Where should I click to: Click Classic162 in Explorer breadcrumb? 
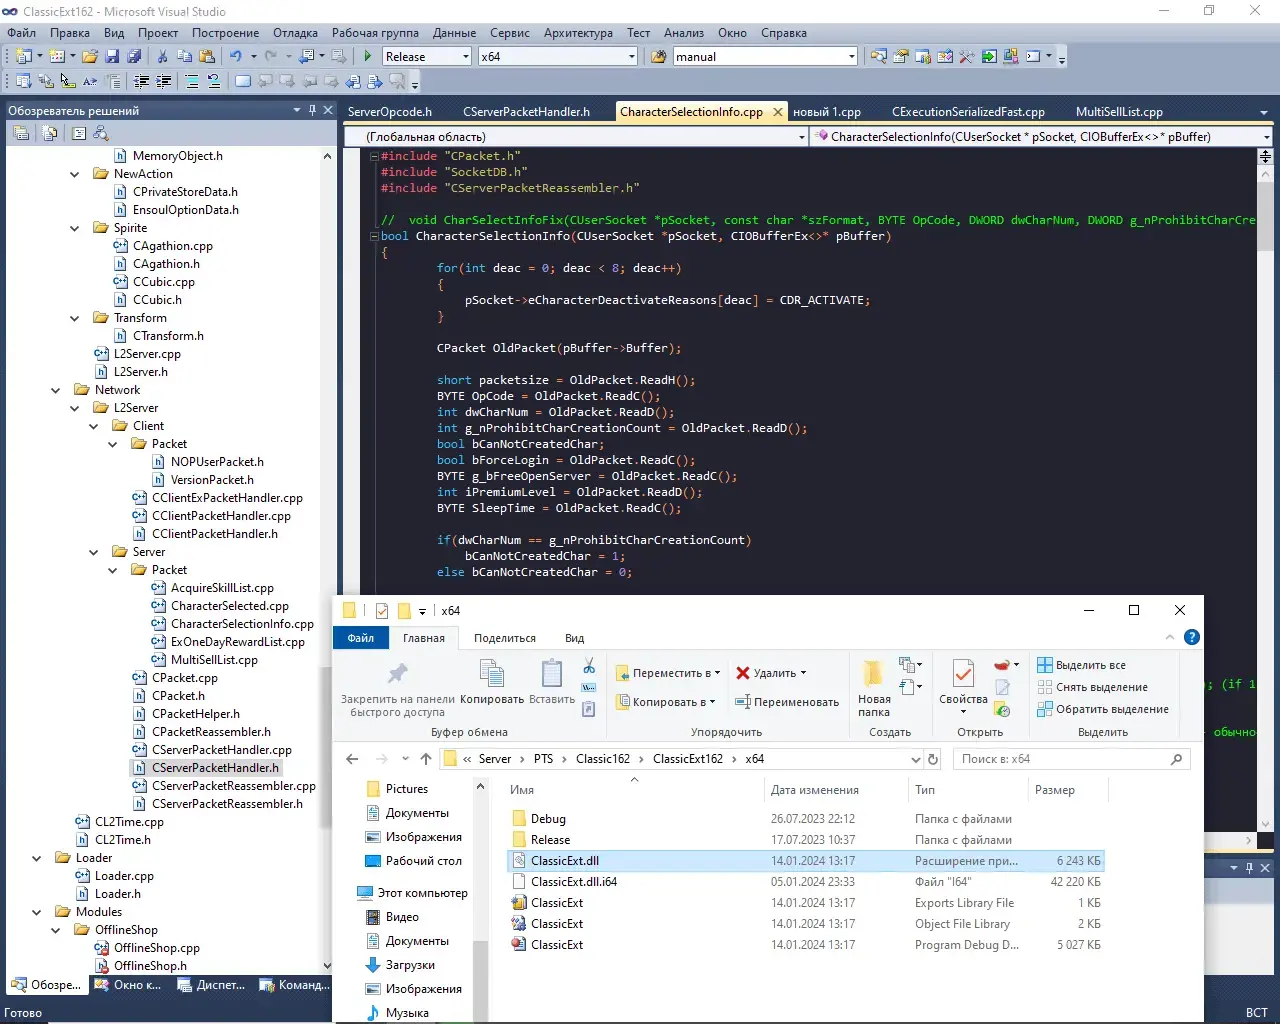[x=603, y=759]
